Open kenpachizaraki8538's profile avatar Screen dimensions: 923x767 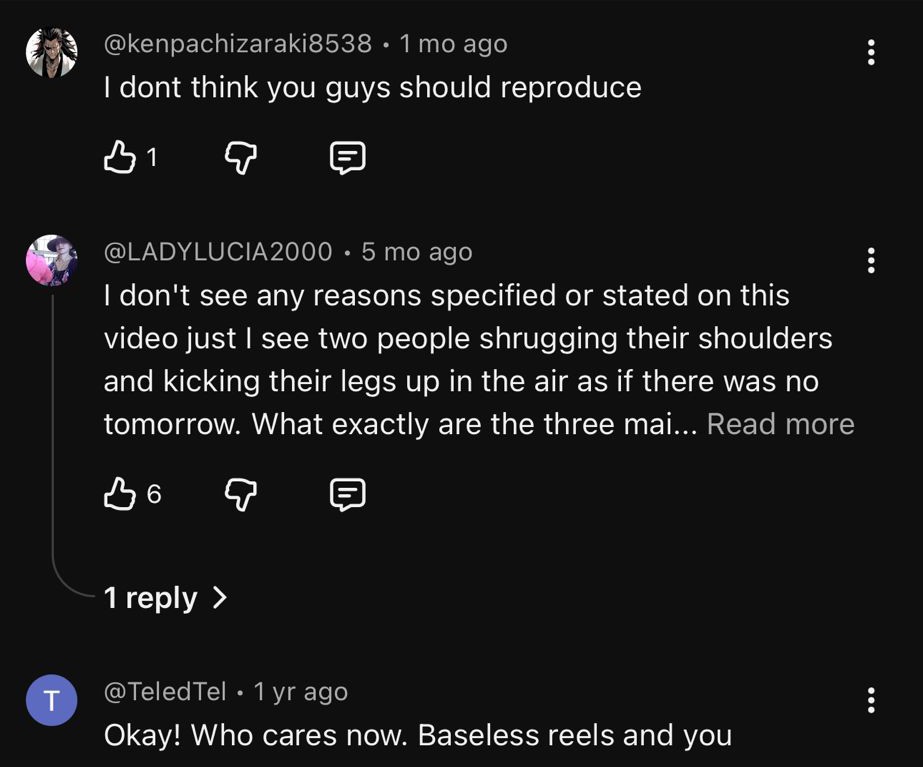51,52
